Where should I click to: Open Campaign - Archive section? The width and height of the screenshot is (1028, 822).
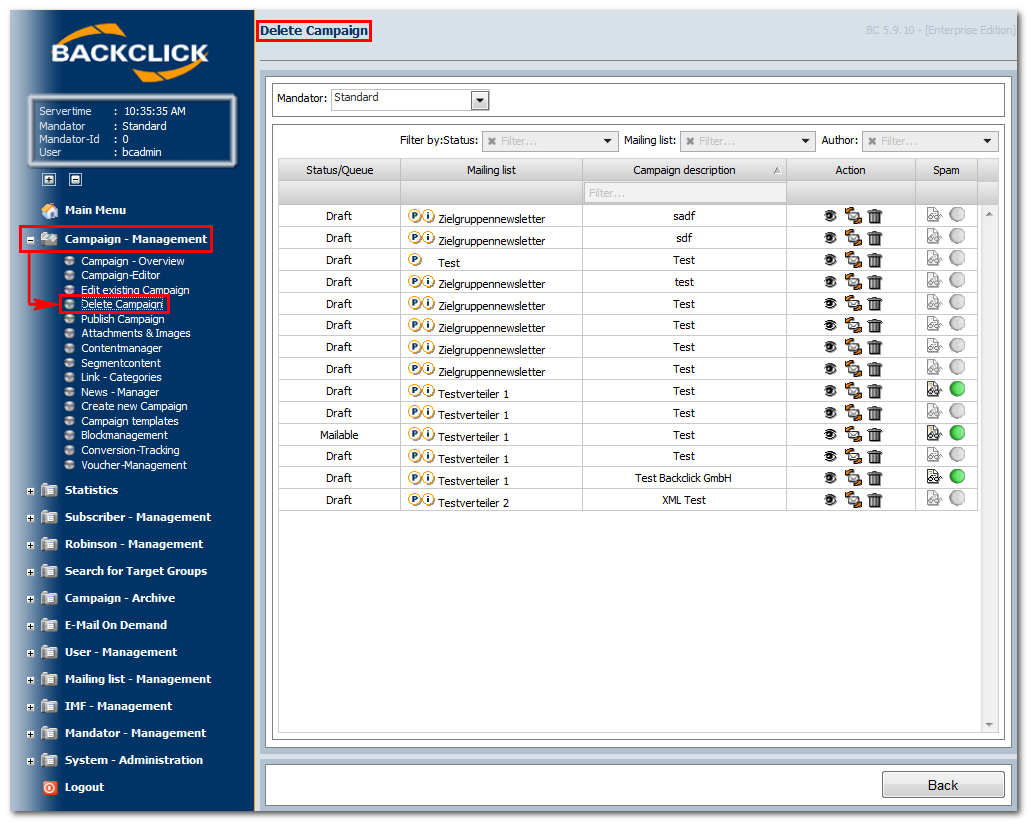click(x=119, y=598)
